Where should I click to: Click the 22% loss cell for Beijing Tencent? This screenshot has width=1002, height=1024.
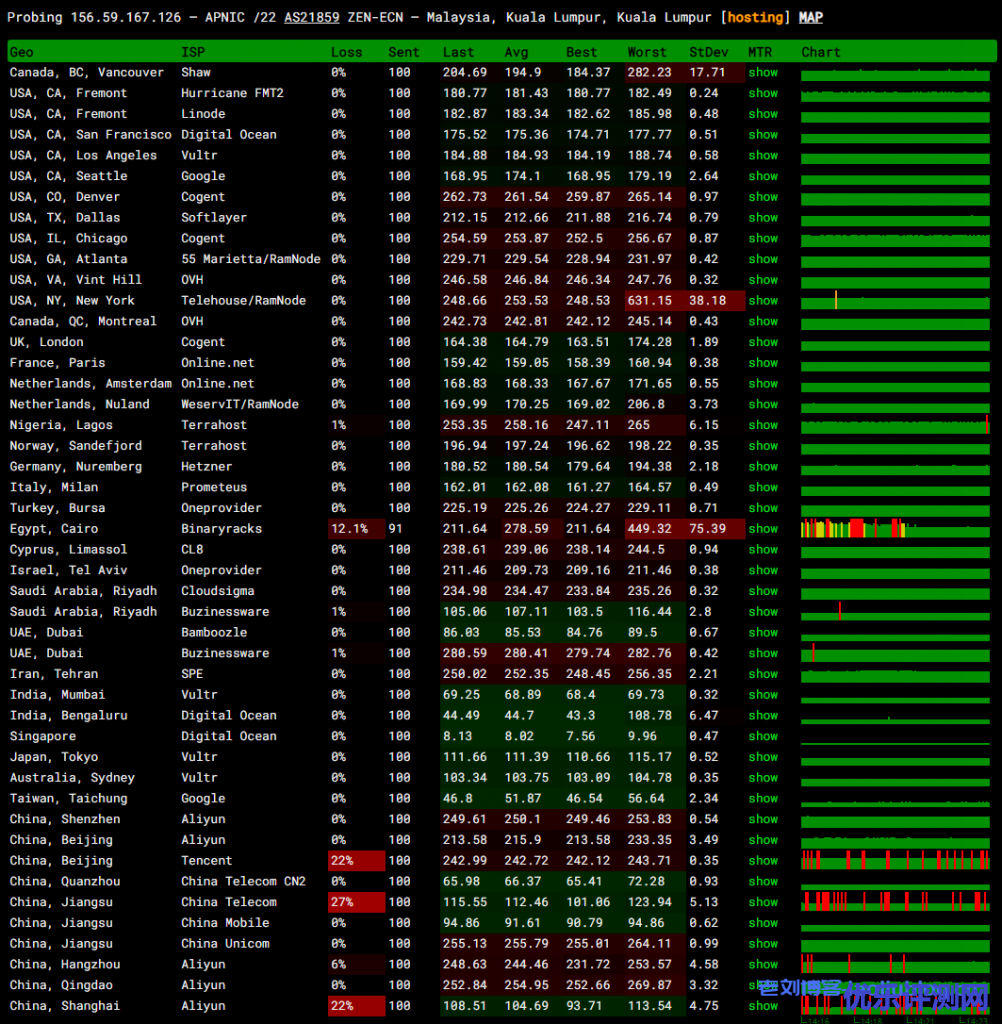[356, 861]
